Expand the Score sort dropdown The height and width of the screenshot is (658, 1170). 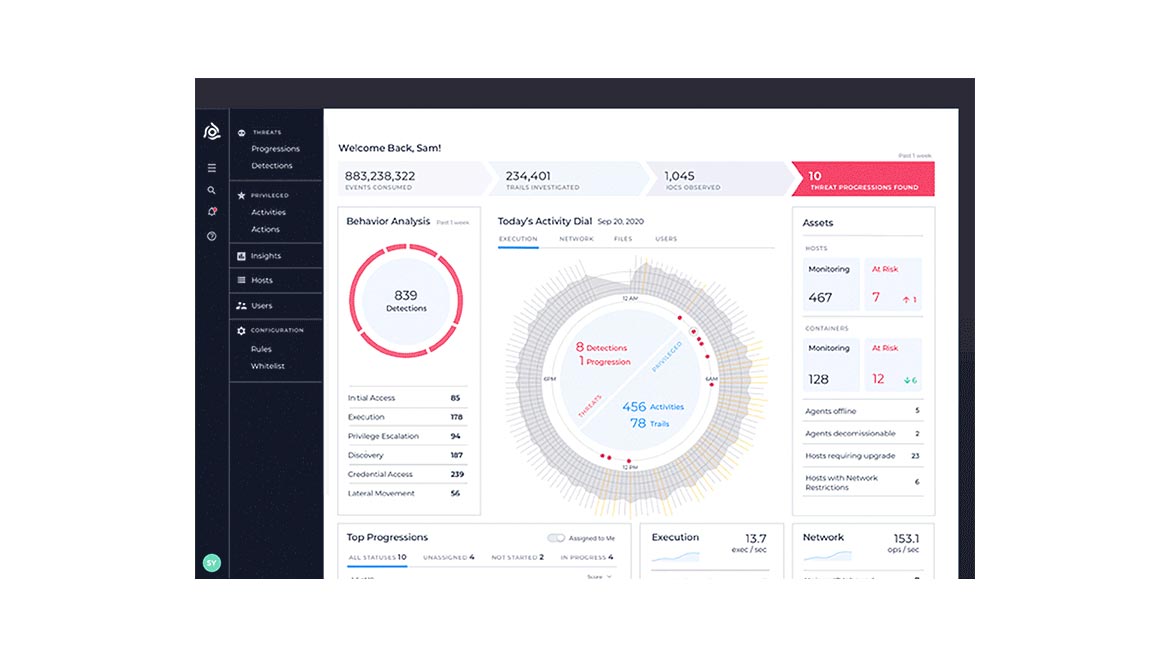coord(599,577)
